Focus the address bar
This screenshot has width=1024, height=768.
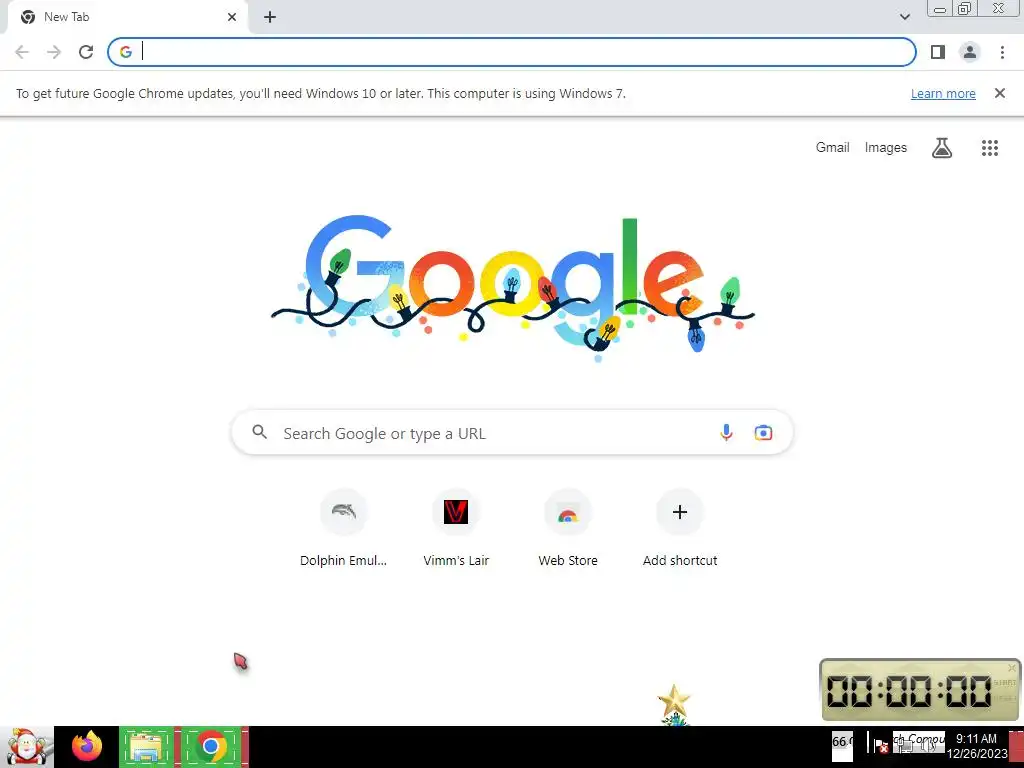click(x=512, y=52)
